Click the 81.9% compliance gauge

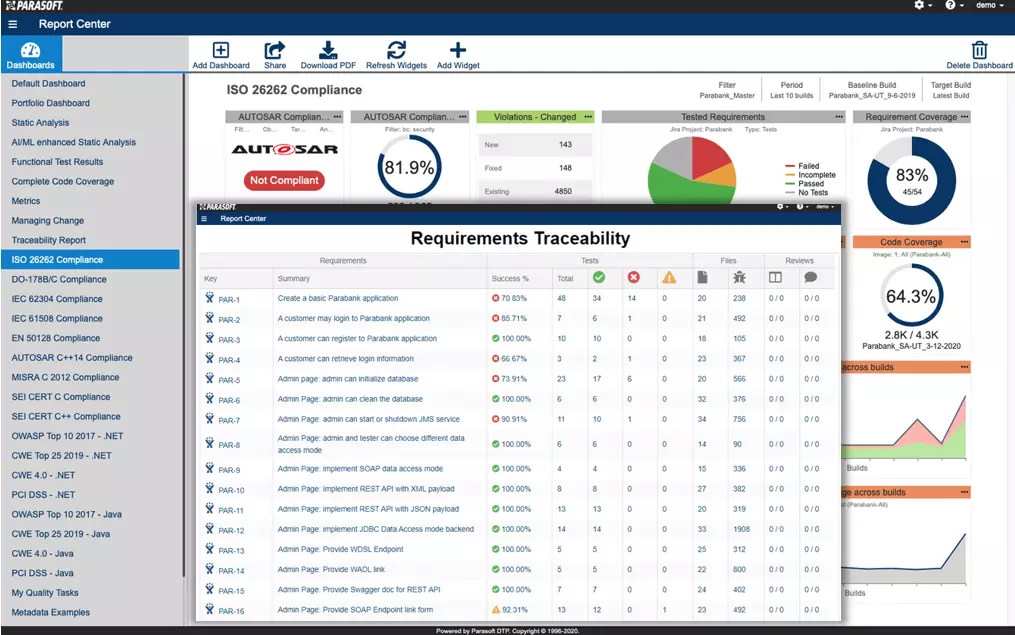[409, 168]
